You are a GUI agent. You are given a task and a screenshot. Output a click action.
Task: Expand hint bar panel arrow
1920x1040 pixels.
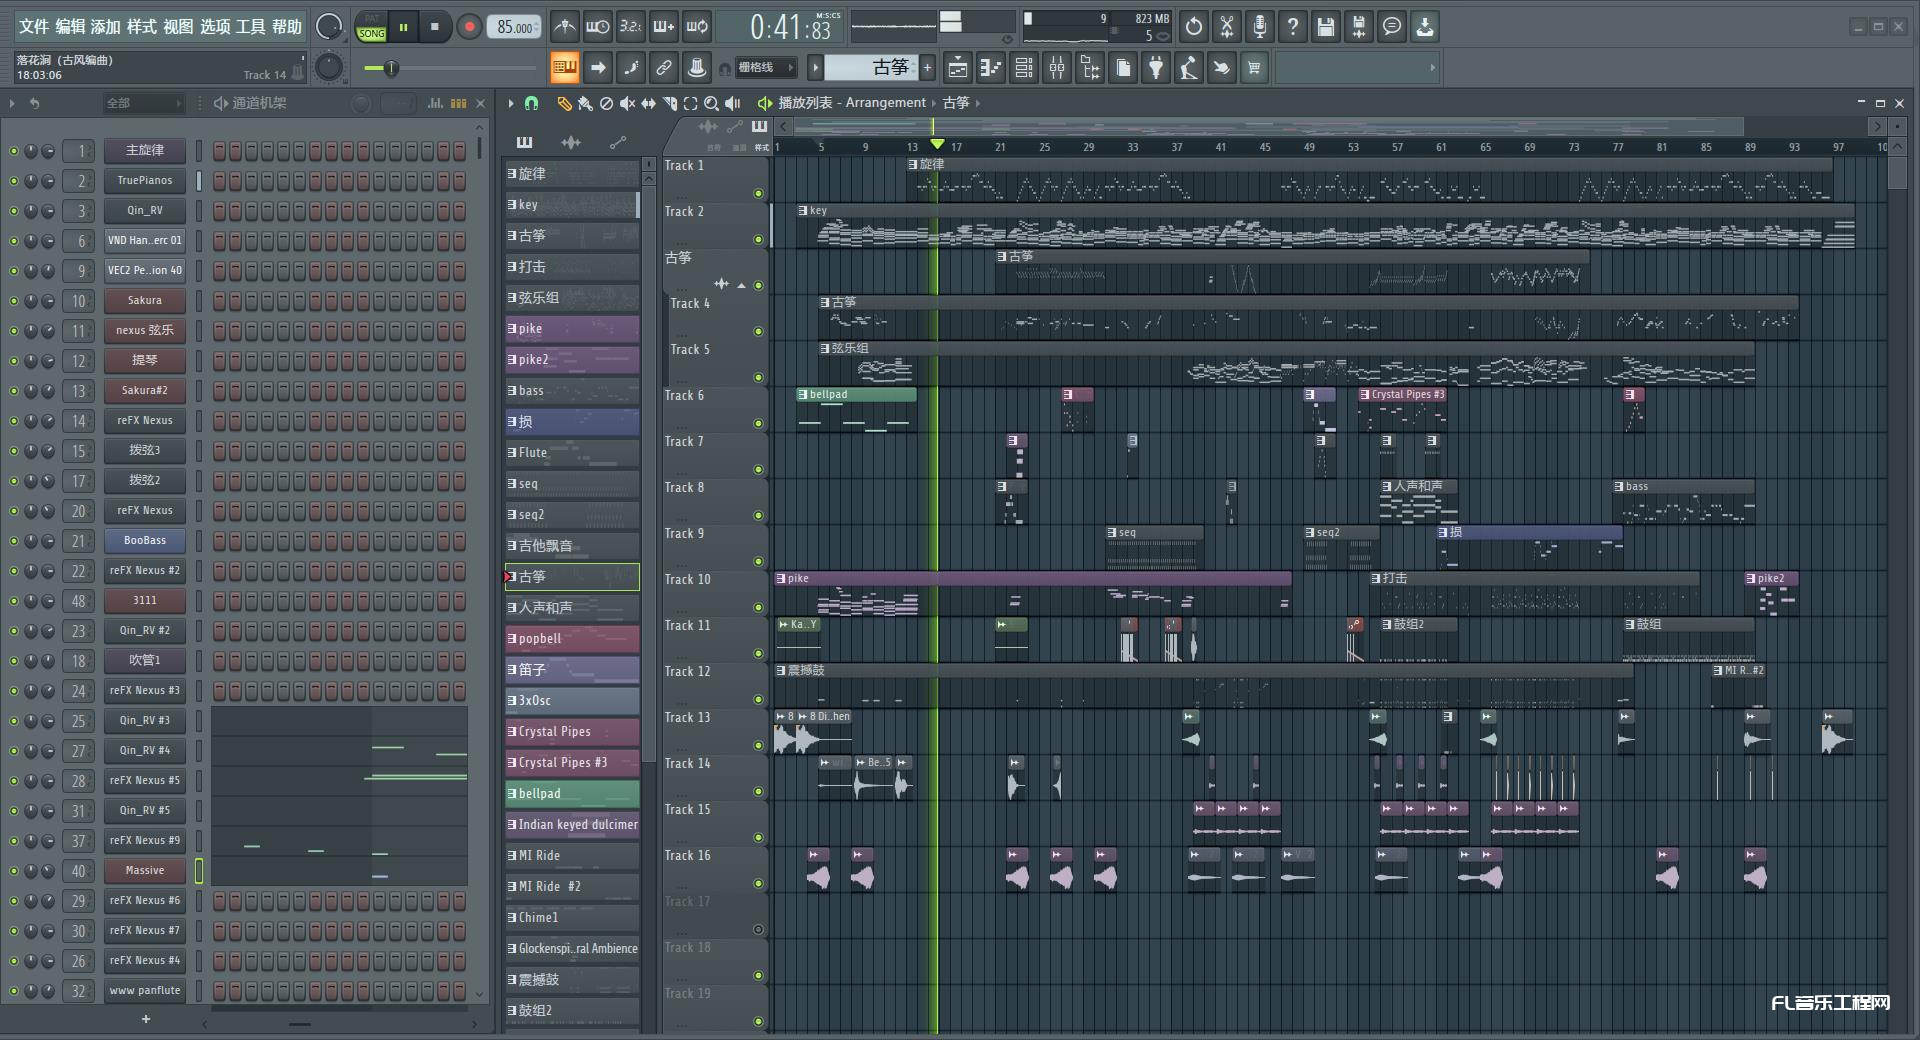point(1432,68)
